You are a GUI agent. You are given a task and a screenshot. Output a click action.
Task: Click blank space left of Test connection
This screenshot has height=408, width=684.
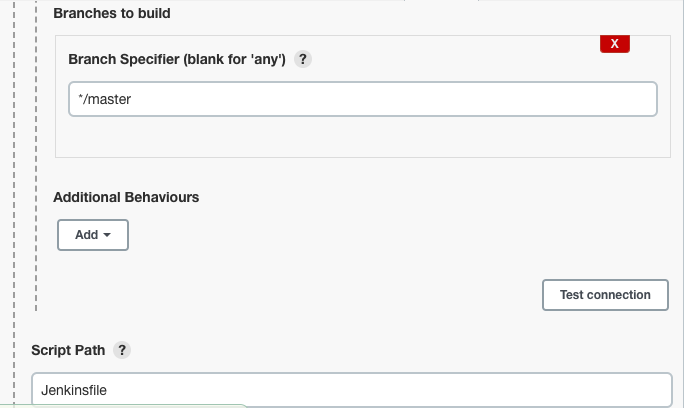click(x=332, y=295)
